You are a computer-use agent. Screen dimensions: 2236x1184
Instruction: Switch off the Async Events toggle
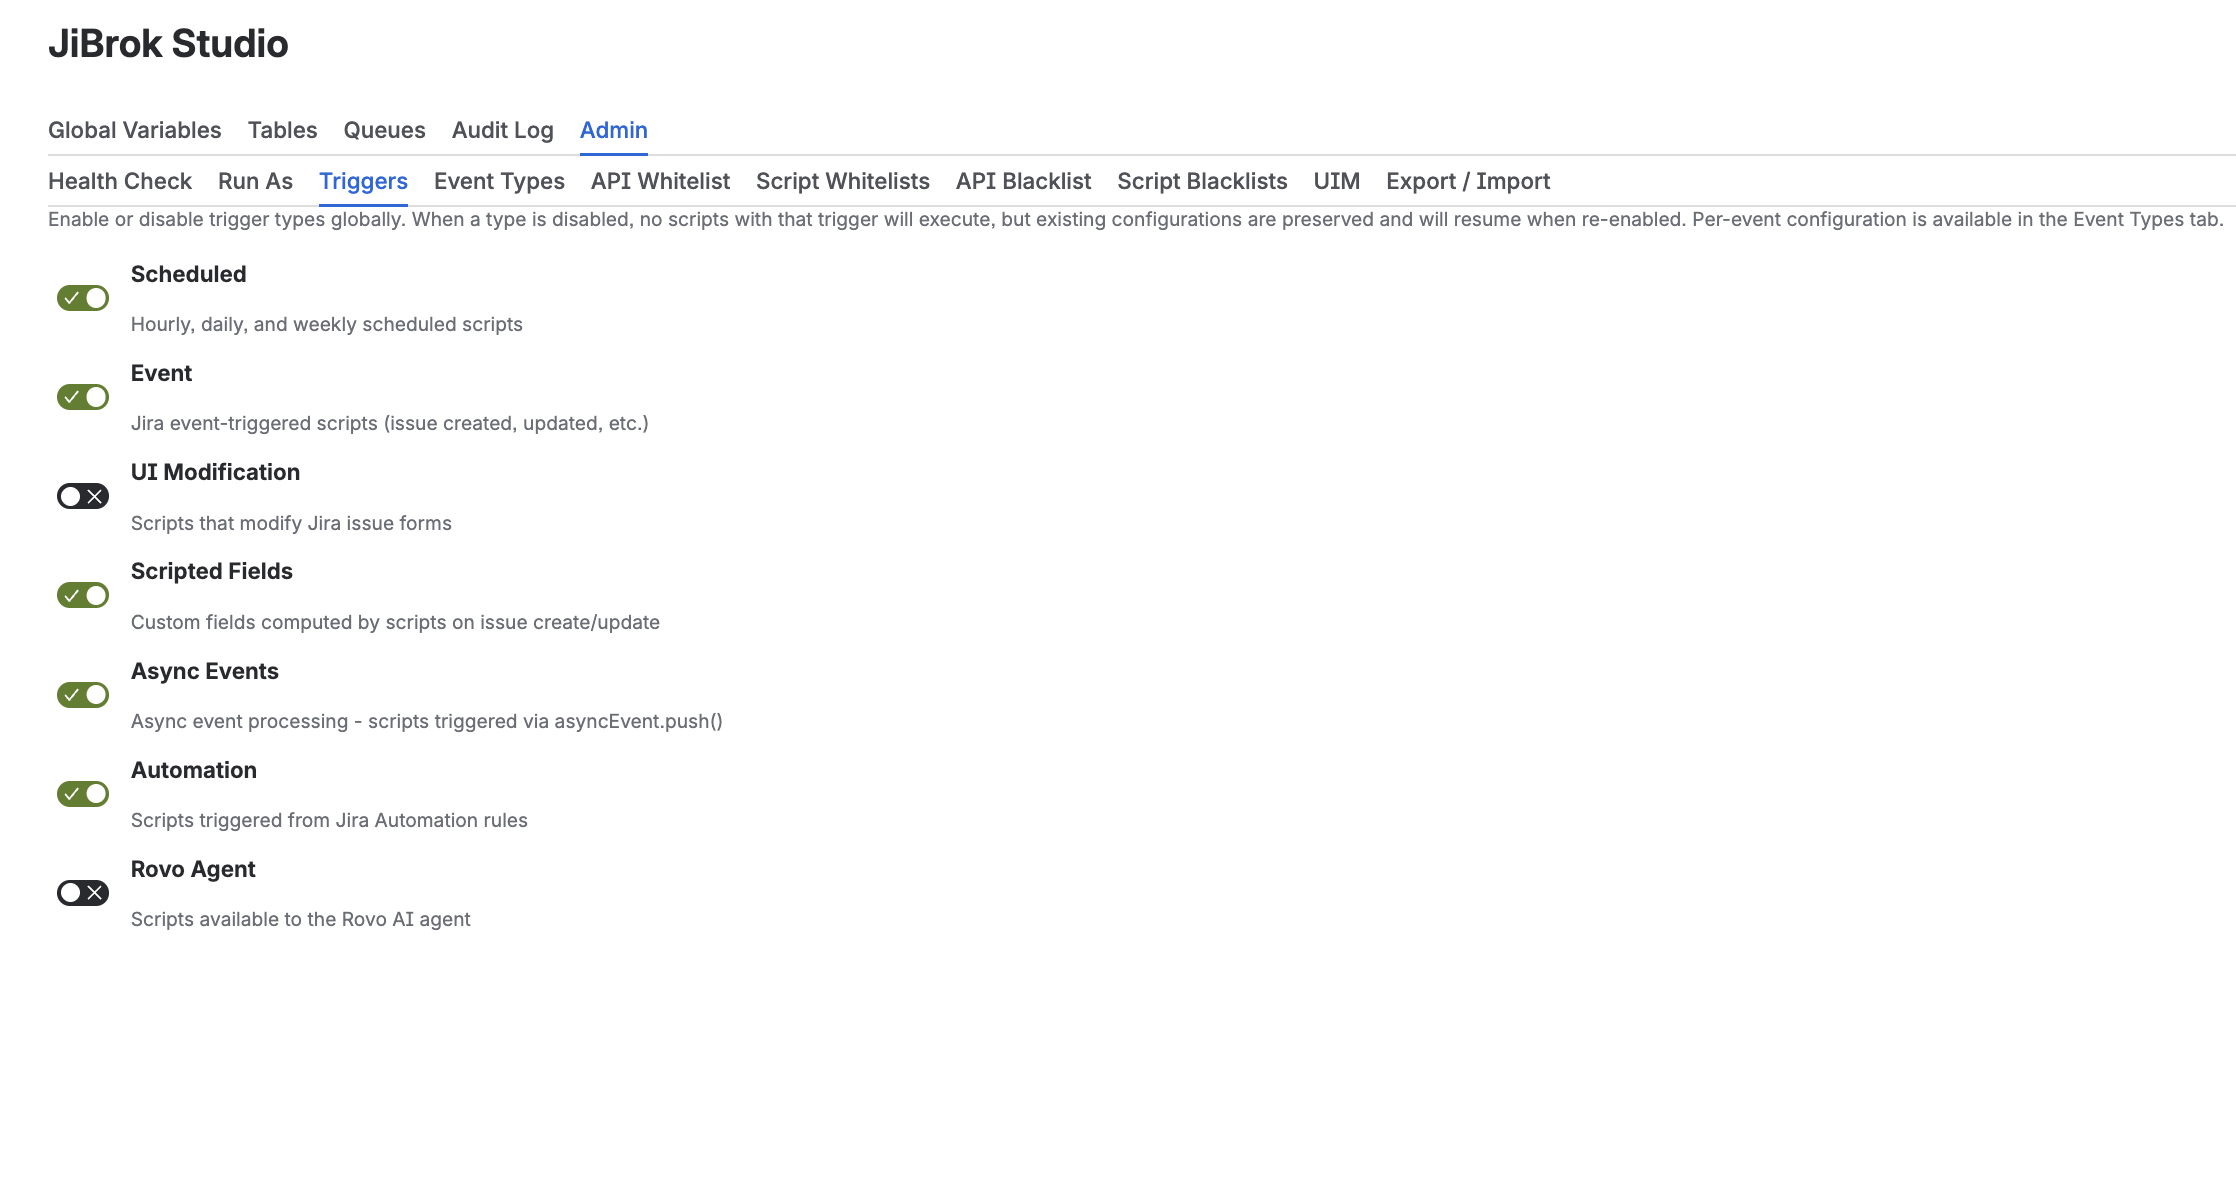tap(83, 694)
